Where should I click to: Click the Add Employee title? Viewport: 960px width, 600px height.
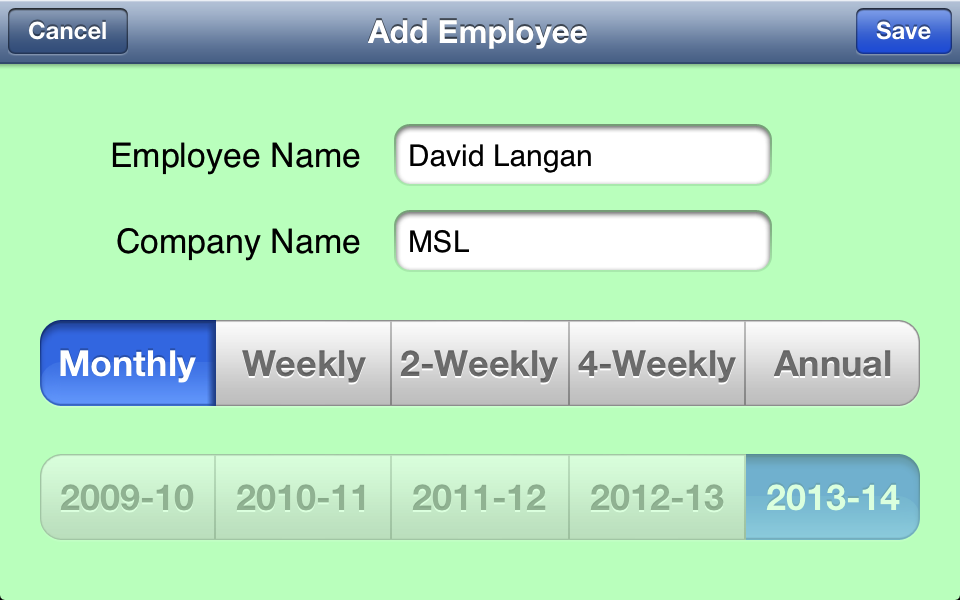click(477, 32)
